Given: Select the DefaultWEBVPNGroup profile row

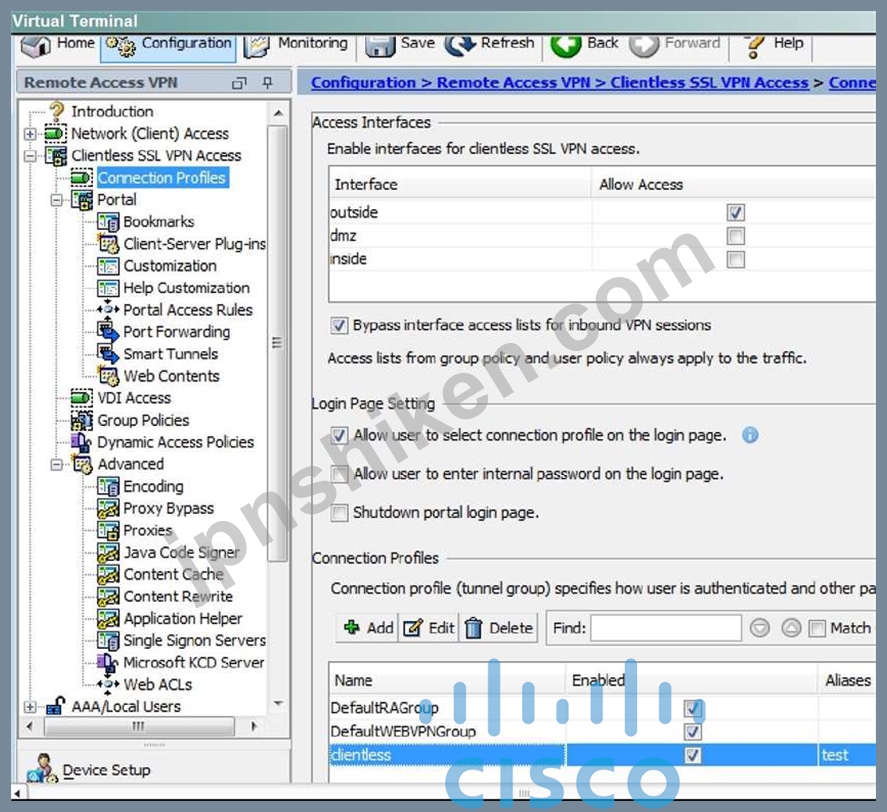Looking at the screenshot, I should [602, 732].
